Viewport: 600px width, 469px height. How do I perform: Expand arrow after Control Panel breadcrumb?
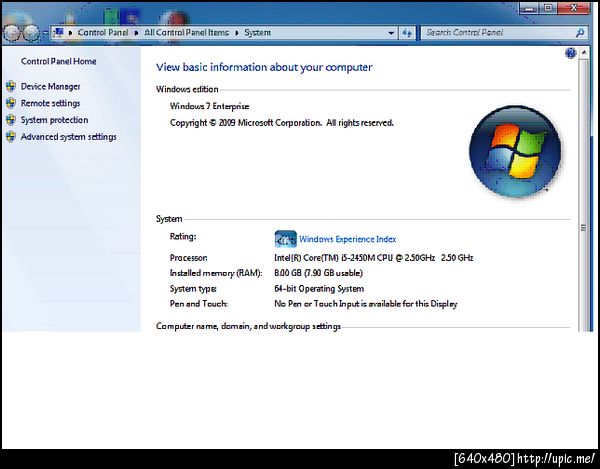pyautogui.click(x=136, y=33)
